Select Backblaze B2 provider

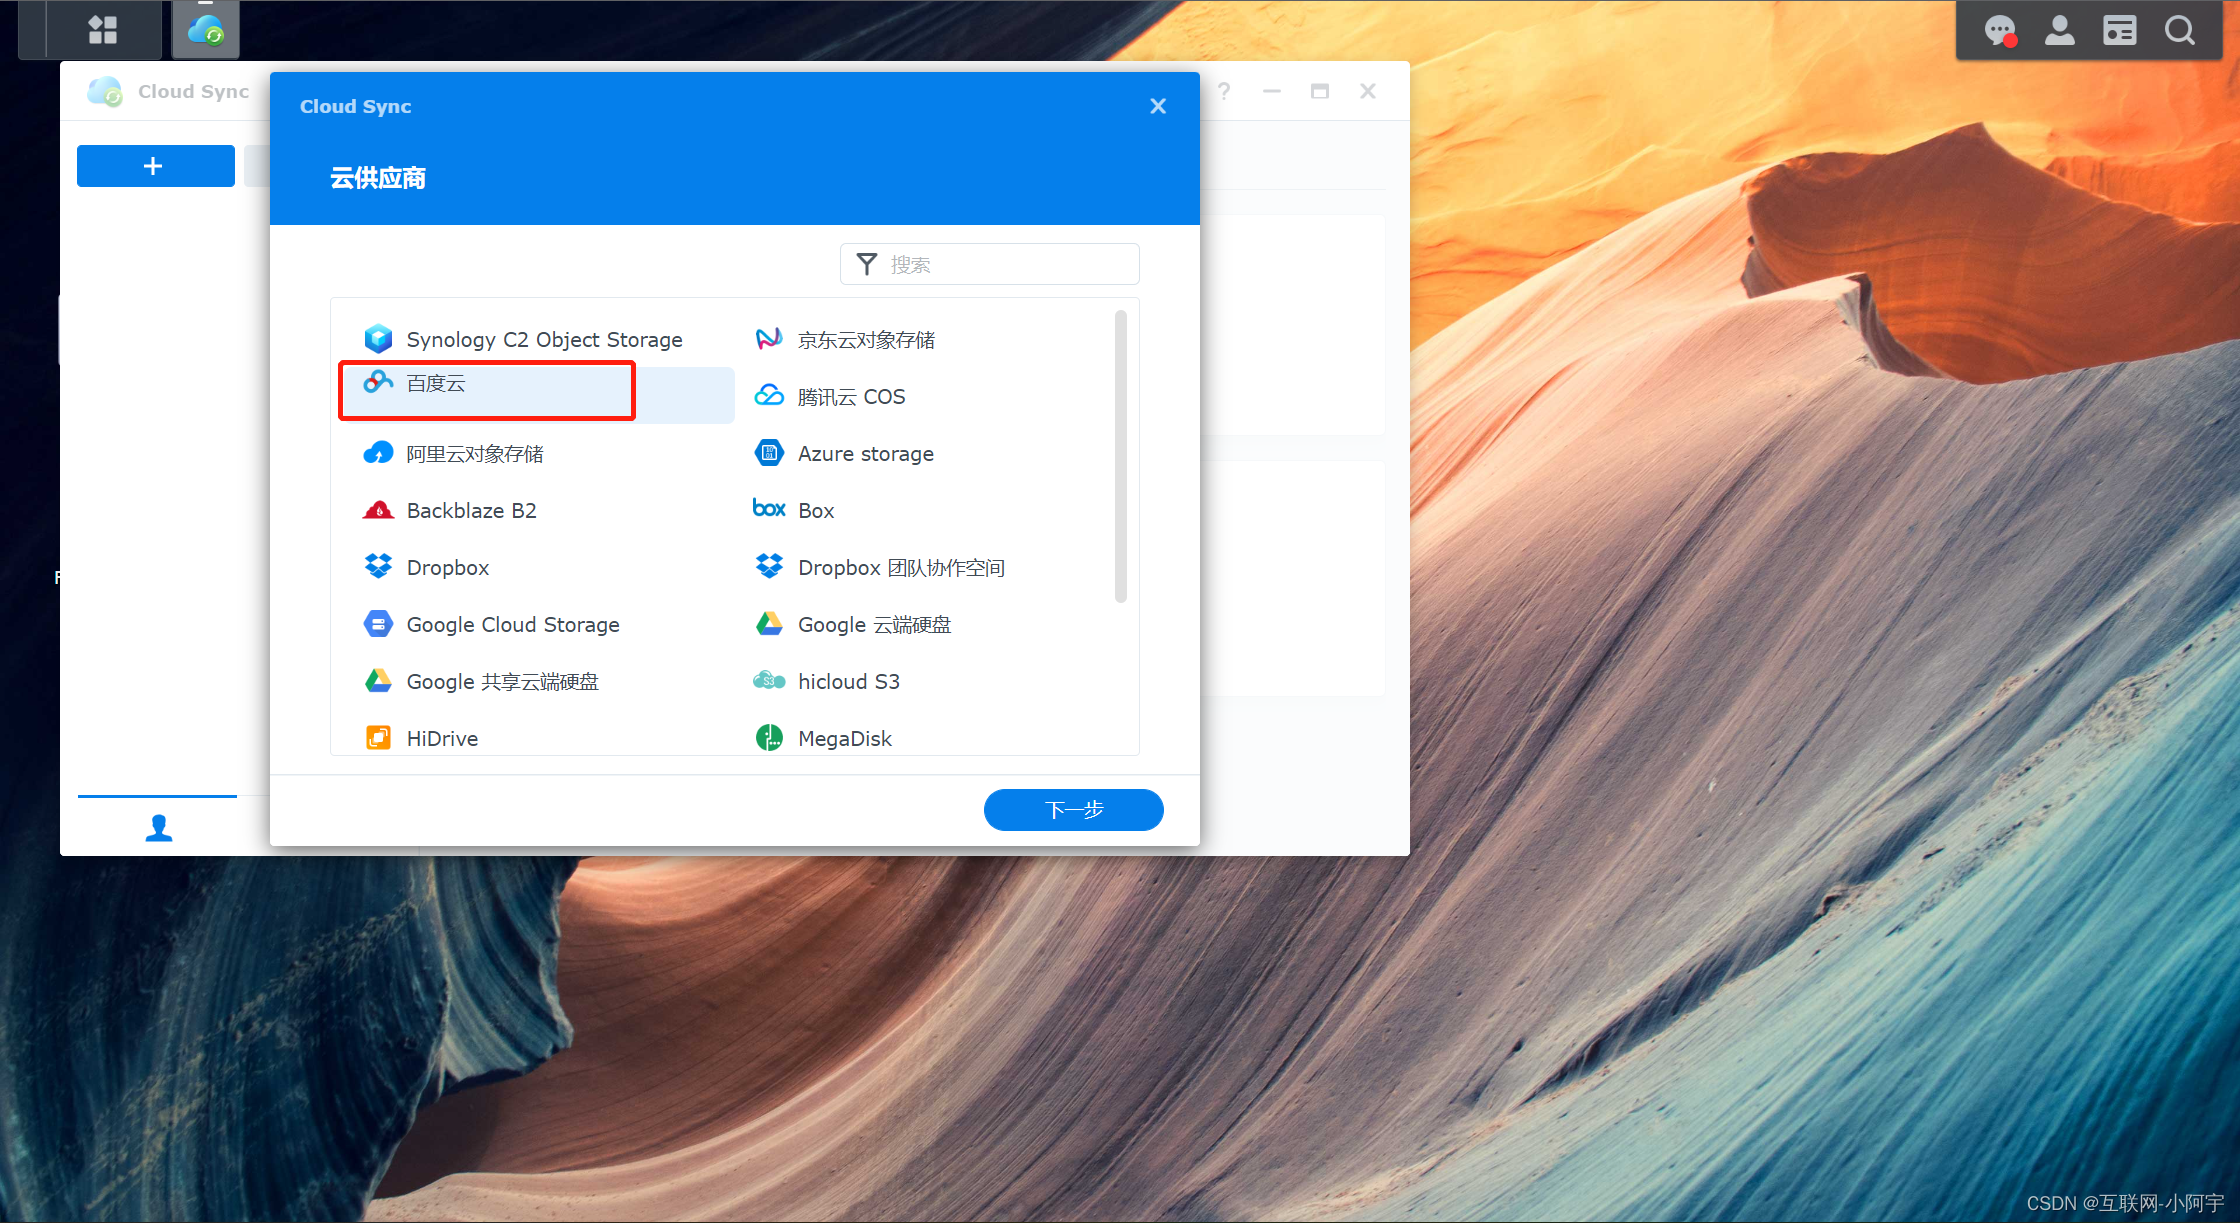(471, 511)
